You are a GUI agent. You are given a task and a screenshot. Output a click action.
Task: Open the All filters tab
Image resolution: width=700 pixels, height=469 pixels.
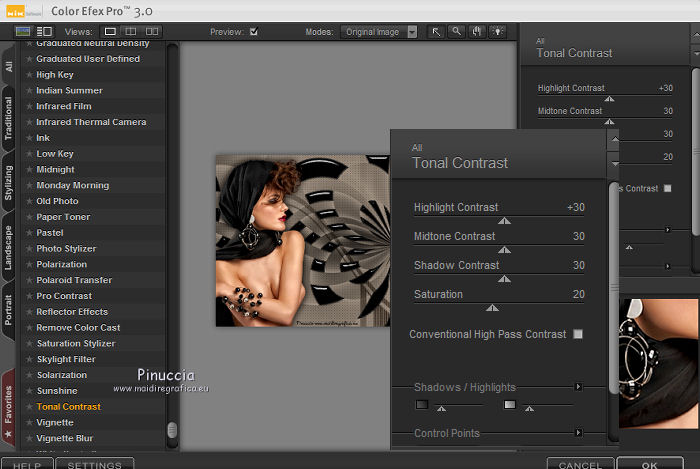point(8,66)
